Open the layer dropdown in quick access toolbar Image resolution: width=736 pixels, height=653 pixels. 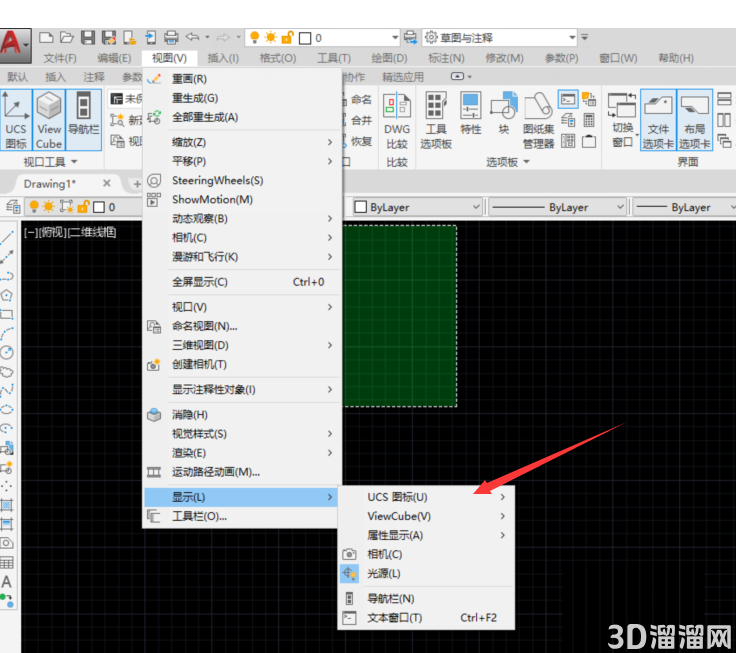395,38
